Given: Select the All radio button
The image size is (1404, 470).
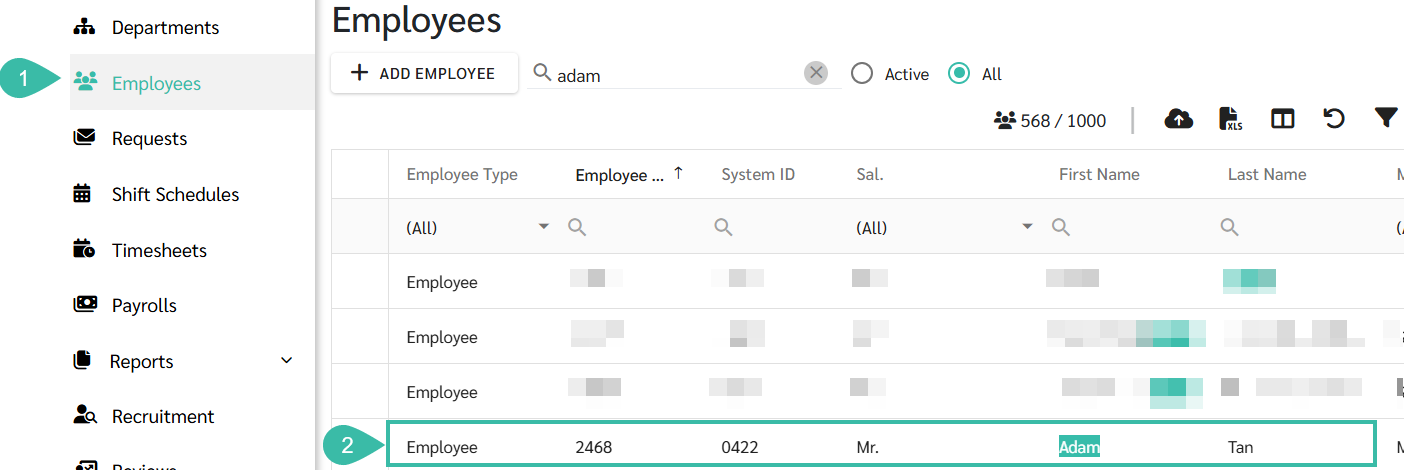Looking at the screenshot, I should click(959, 74).
